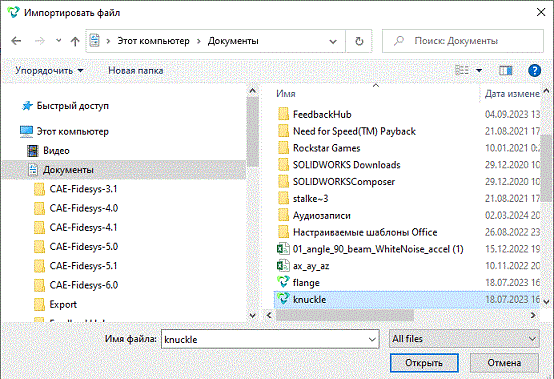The image size is (554, 379).
Task: Create a folder with Новая папка
Action: pyautogui.click(x=136, y=71)
